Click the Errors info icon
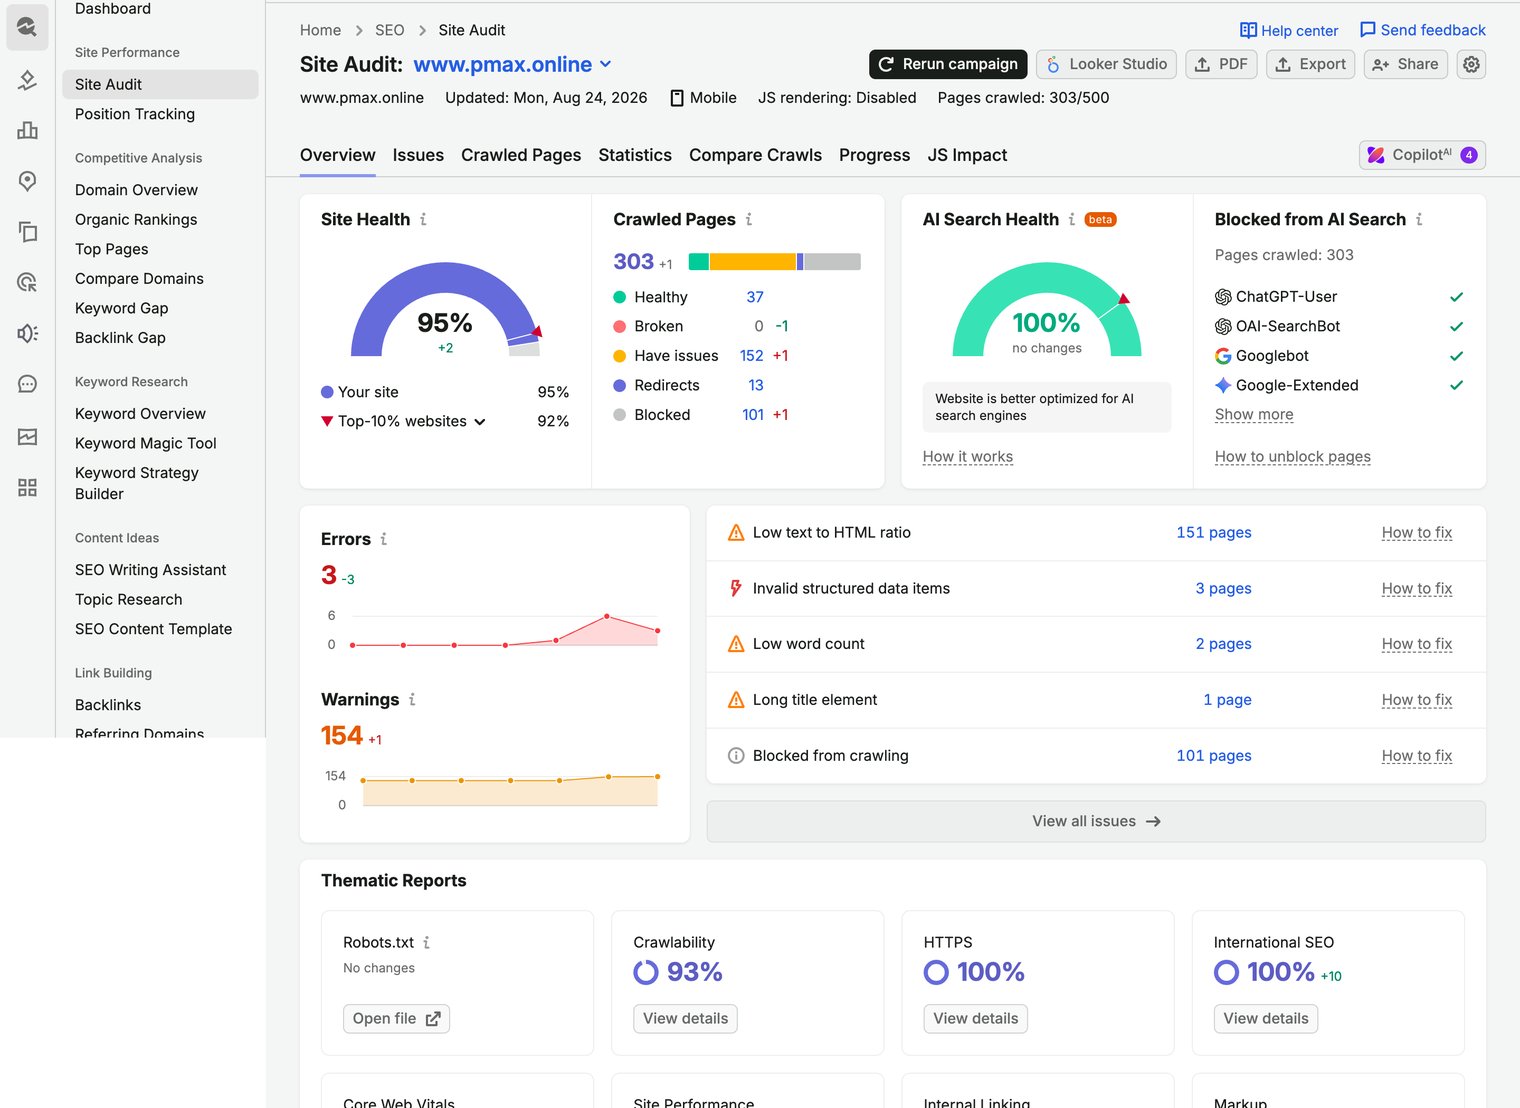This screenshot has height=1108, width=1520. [383, 539]
